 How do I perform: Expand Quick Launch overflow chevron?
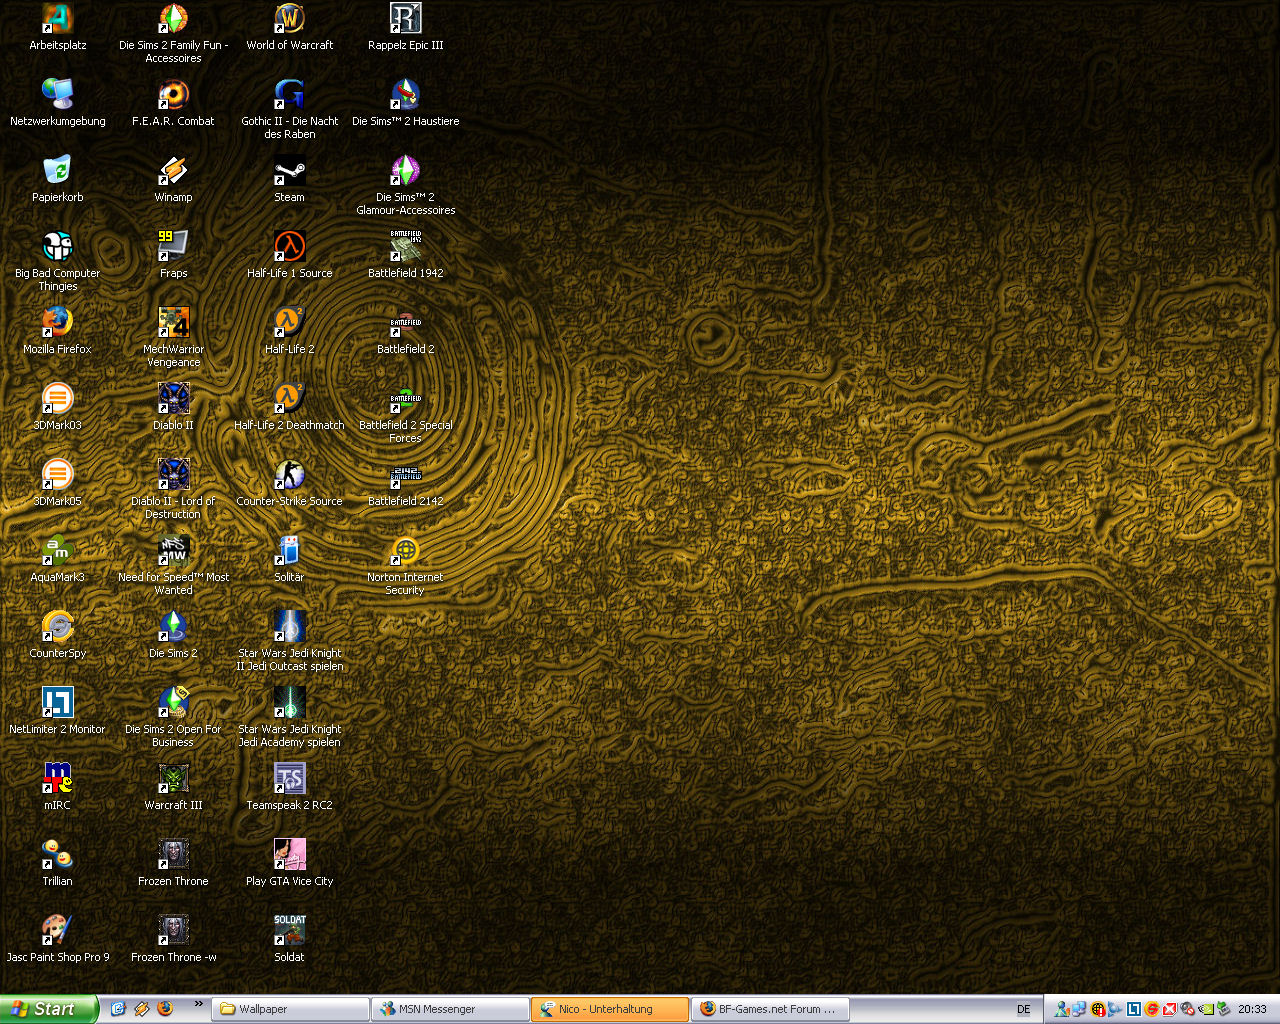(198, 1004)
